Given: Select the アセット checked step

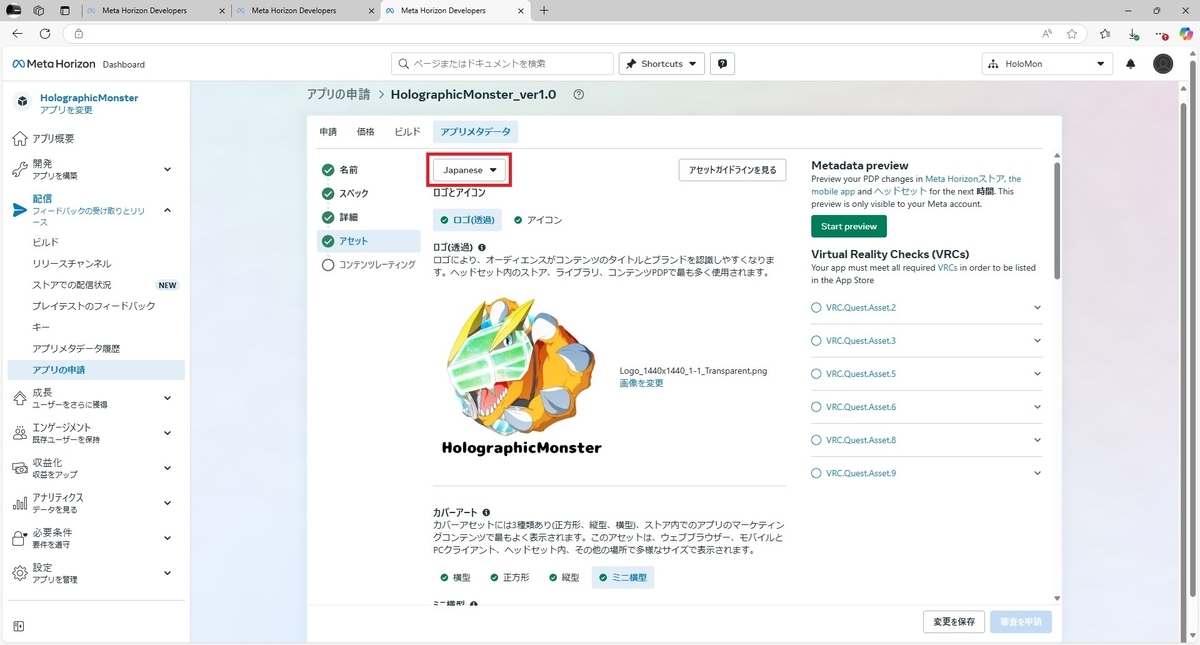Looking at the screenshot, I should click(x=369, y=241).
